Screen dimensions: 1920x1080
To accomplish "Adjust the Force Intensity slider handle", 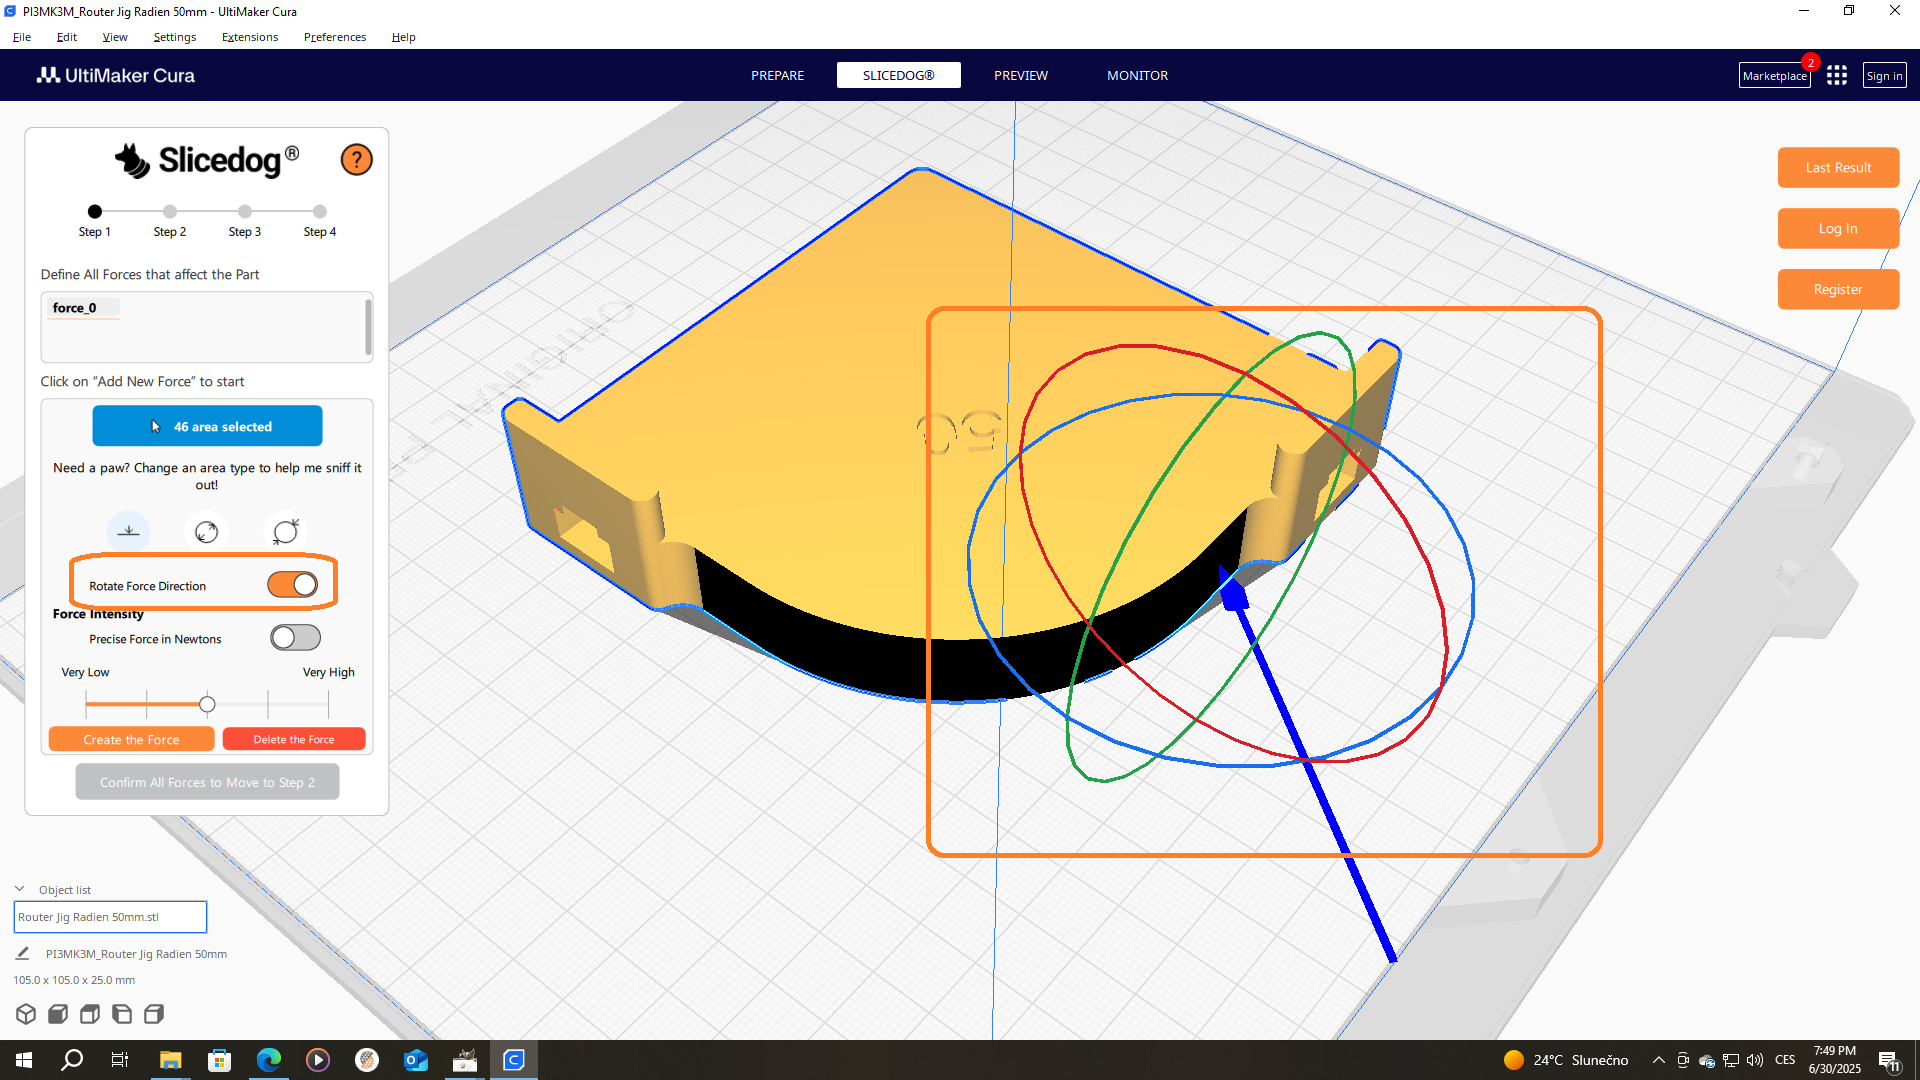I will pyautogui.click(x=207, y=705).
